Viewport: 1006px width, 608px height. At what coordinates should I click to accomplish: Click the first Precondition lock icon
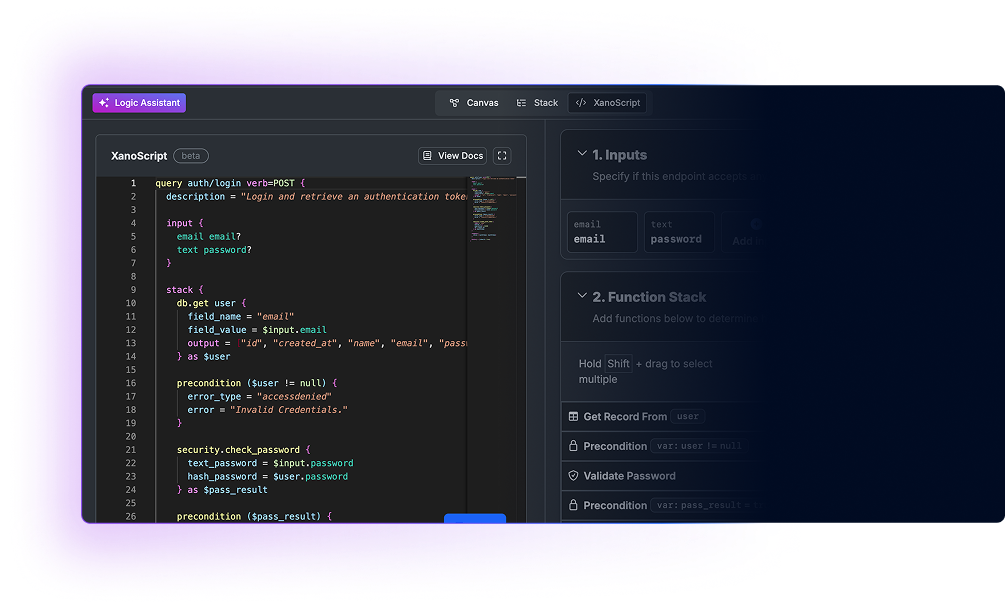(574, 446)
